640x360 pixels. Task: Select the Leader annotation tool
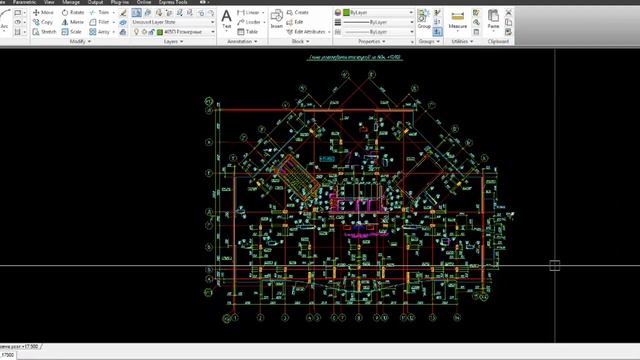click(x=250, y=22)
